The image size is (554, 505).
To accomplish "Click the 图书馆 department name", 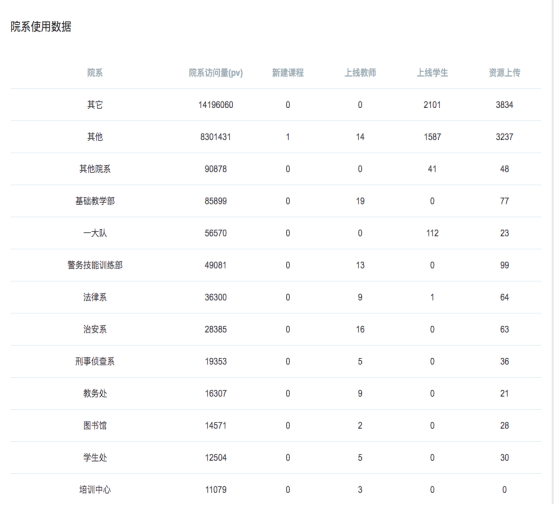I will point(95,425).
